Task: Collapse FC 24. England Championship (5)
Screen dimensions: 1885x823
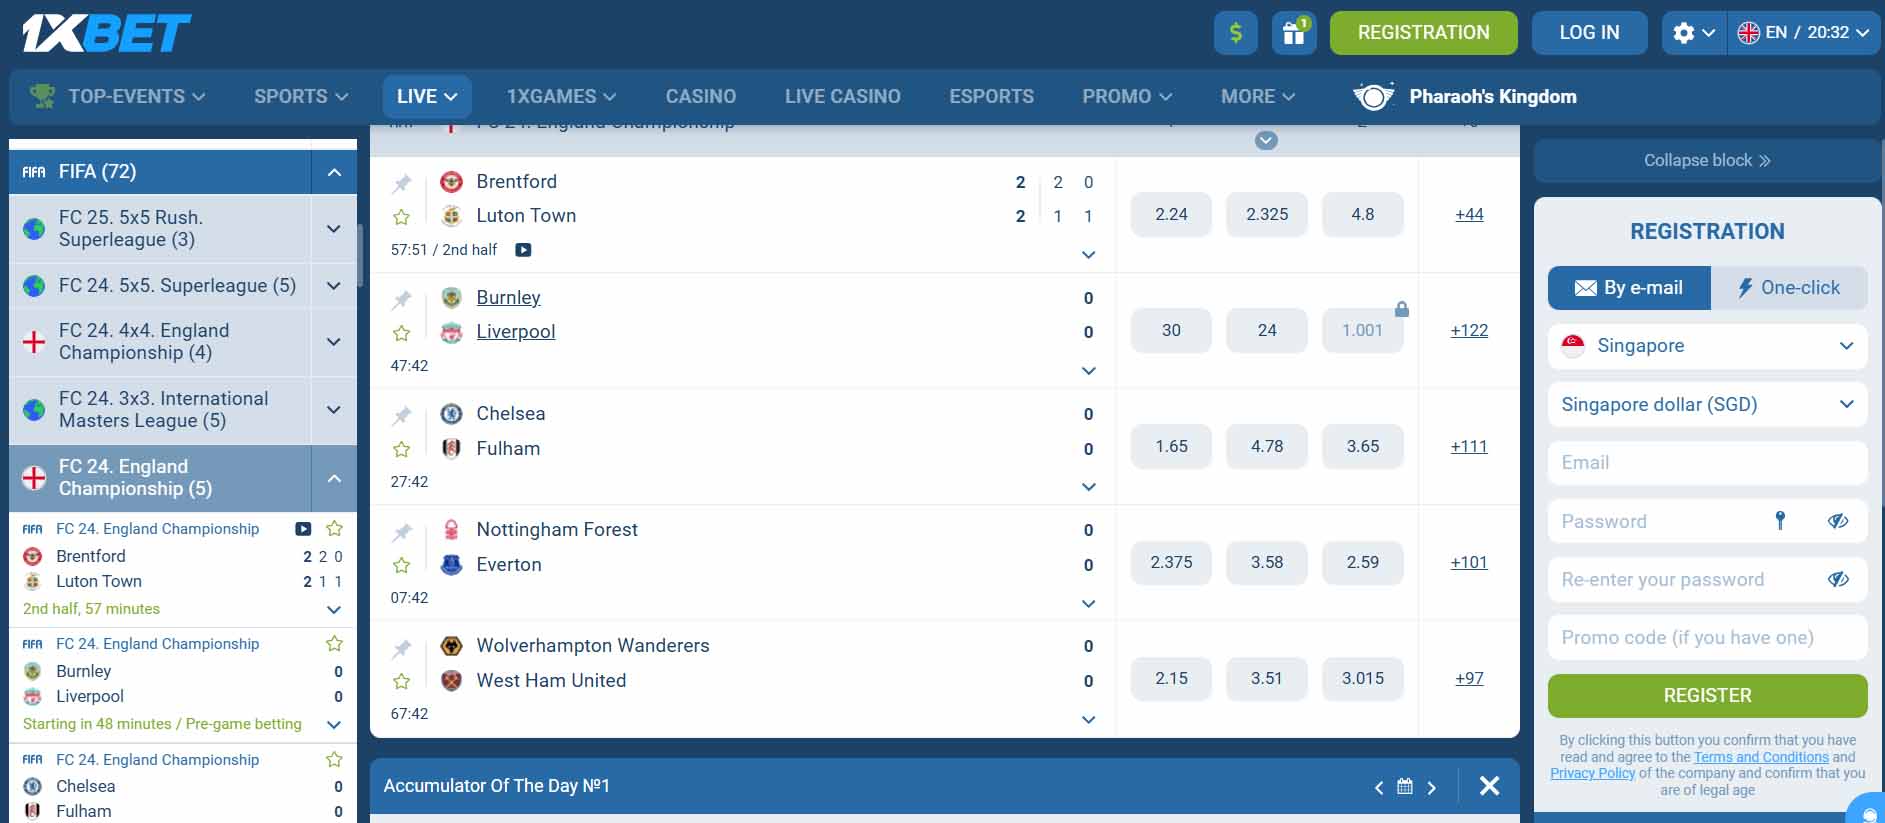Action: coord(334,478)
